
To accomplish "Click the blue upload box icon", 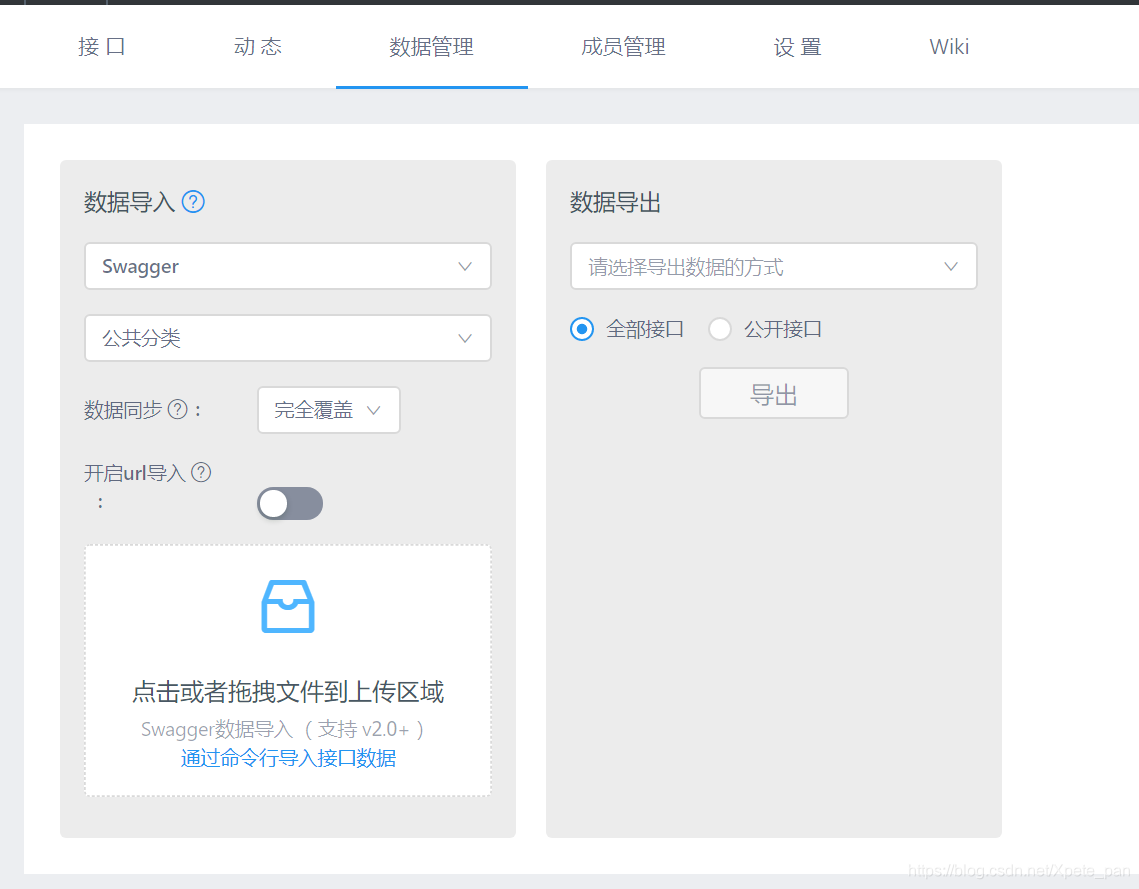I will [288, 605].
